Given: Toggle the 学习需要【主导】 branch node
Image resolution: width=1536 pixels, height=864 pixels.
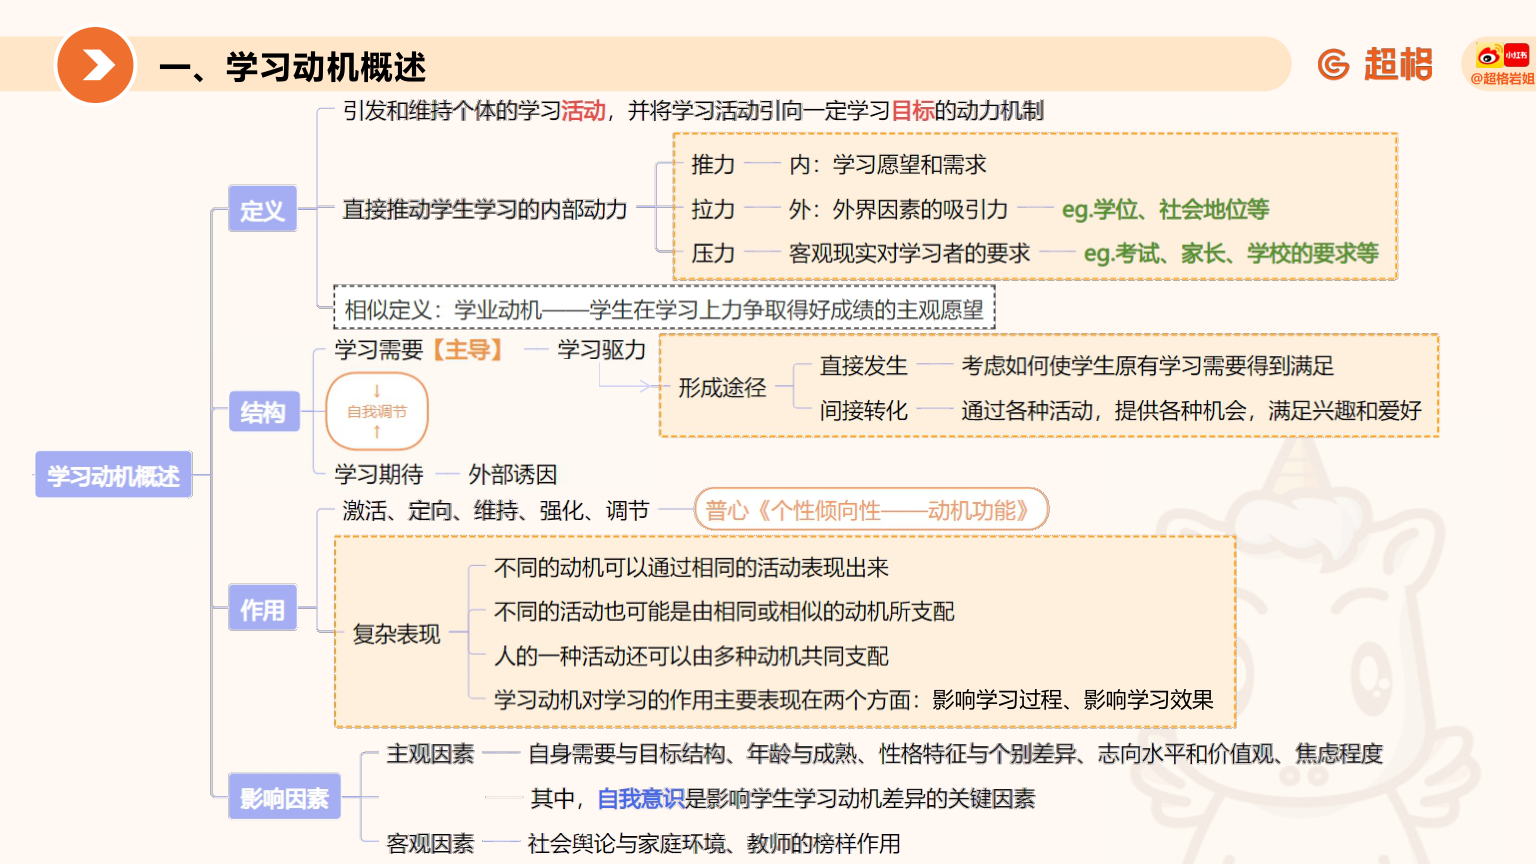Looking at the screenshot, I should (418, 350).
